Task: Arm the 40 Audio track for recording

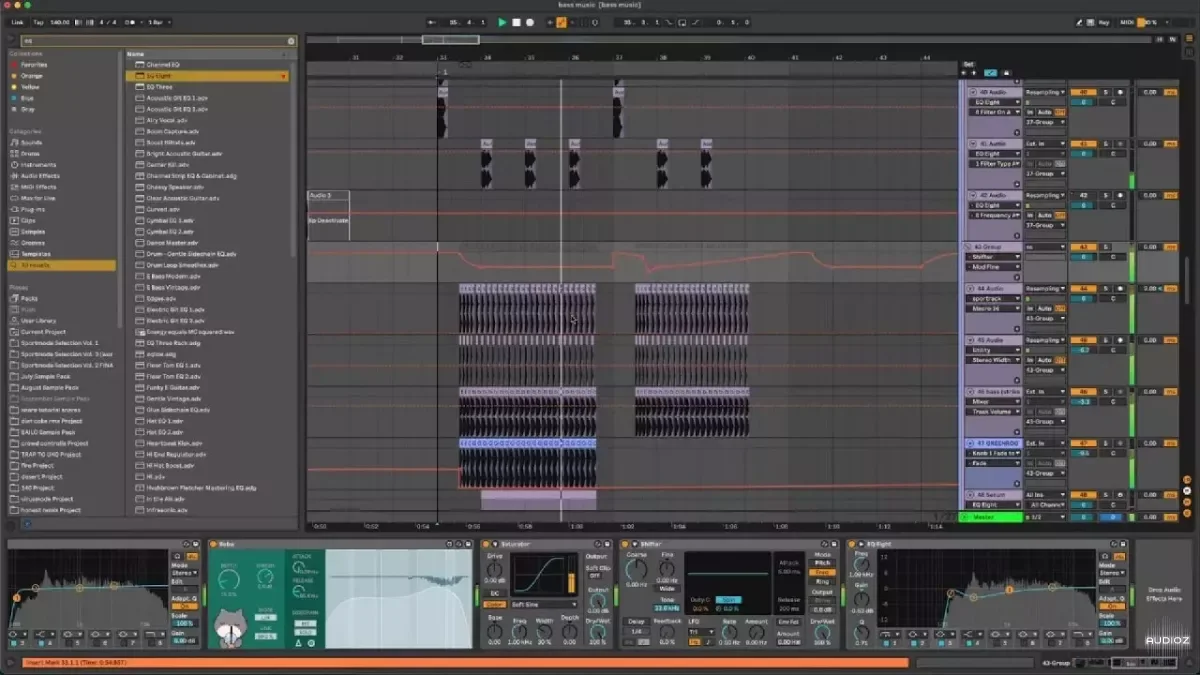Action: tap(1120, 92)
